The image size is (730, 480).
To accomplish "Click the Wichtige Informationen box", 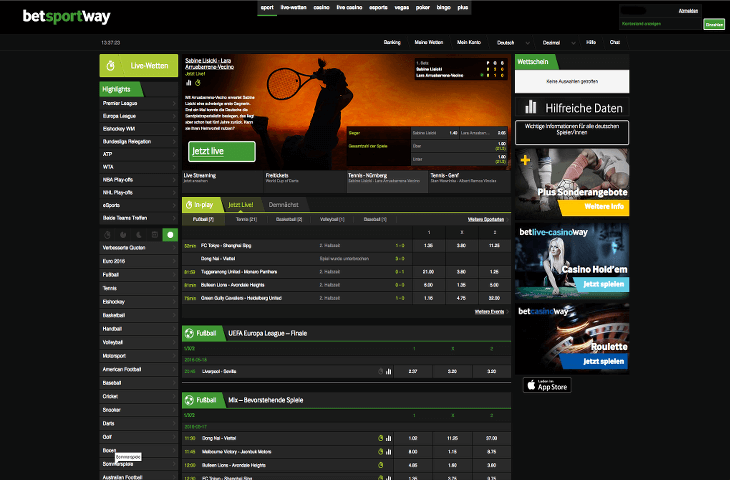I will (x=572, y=132).
